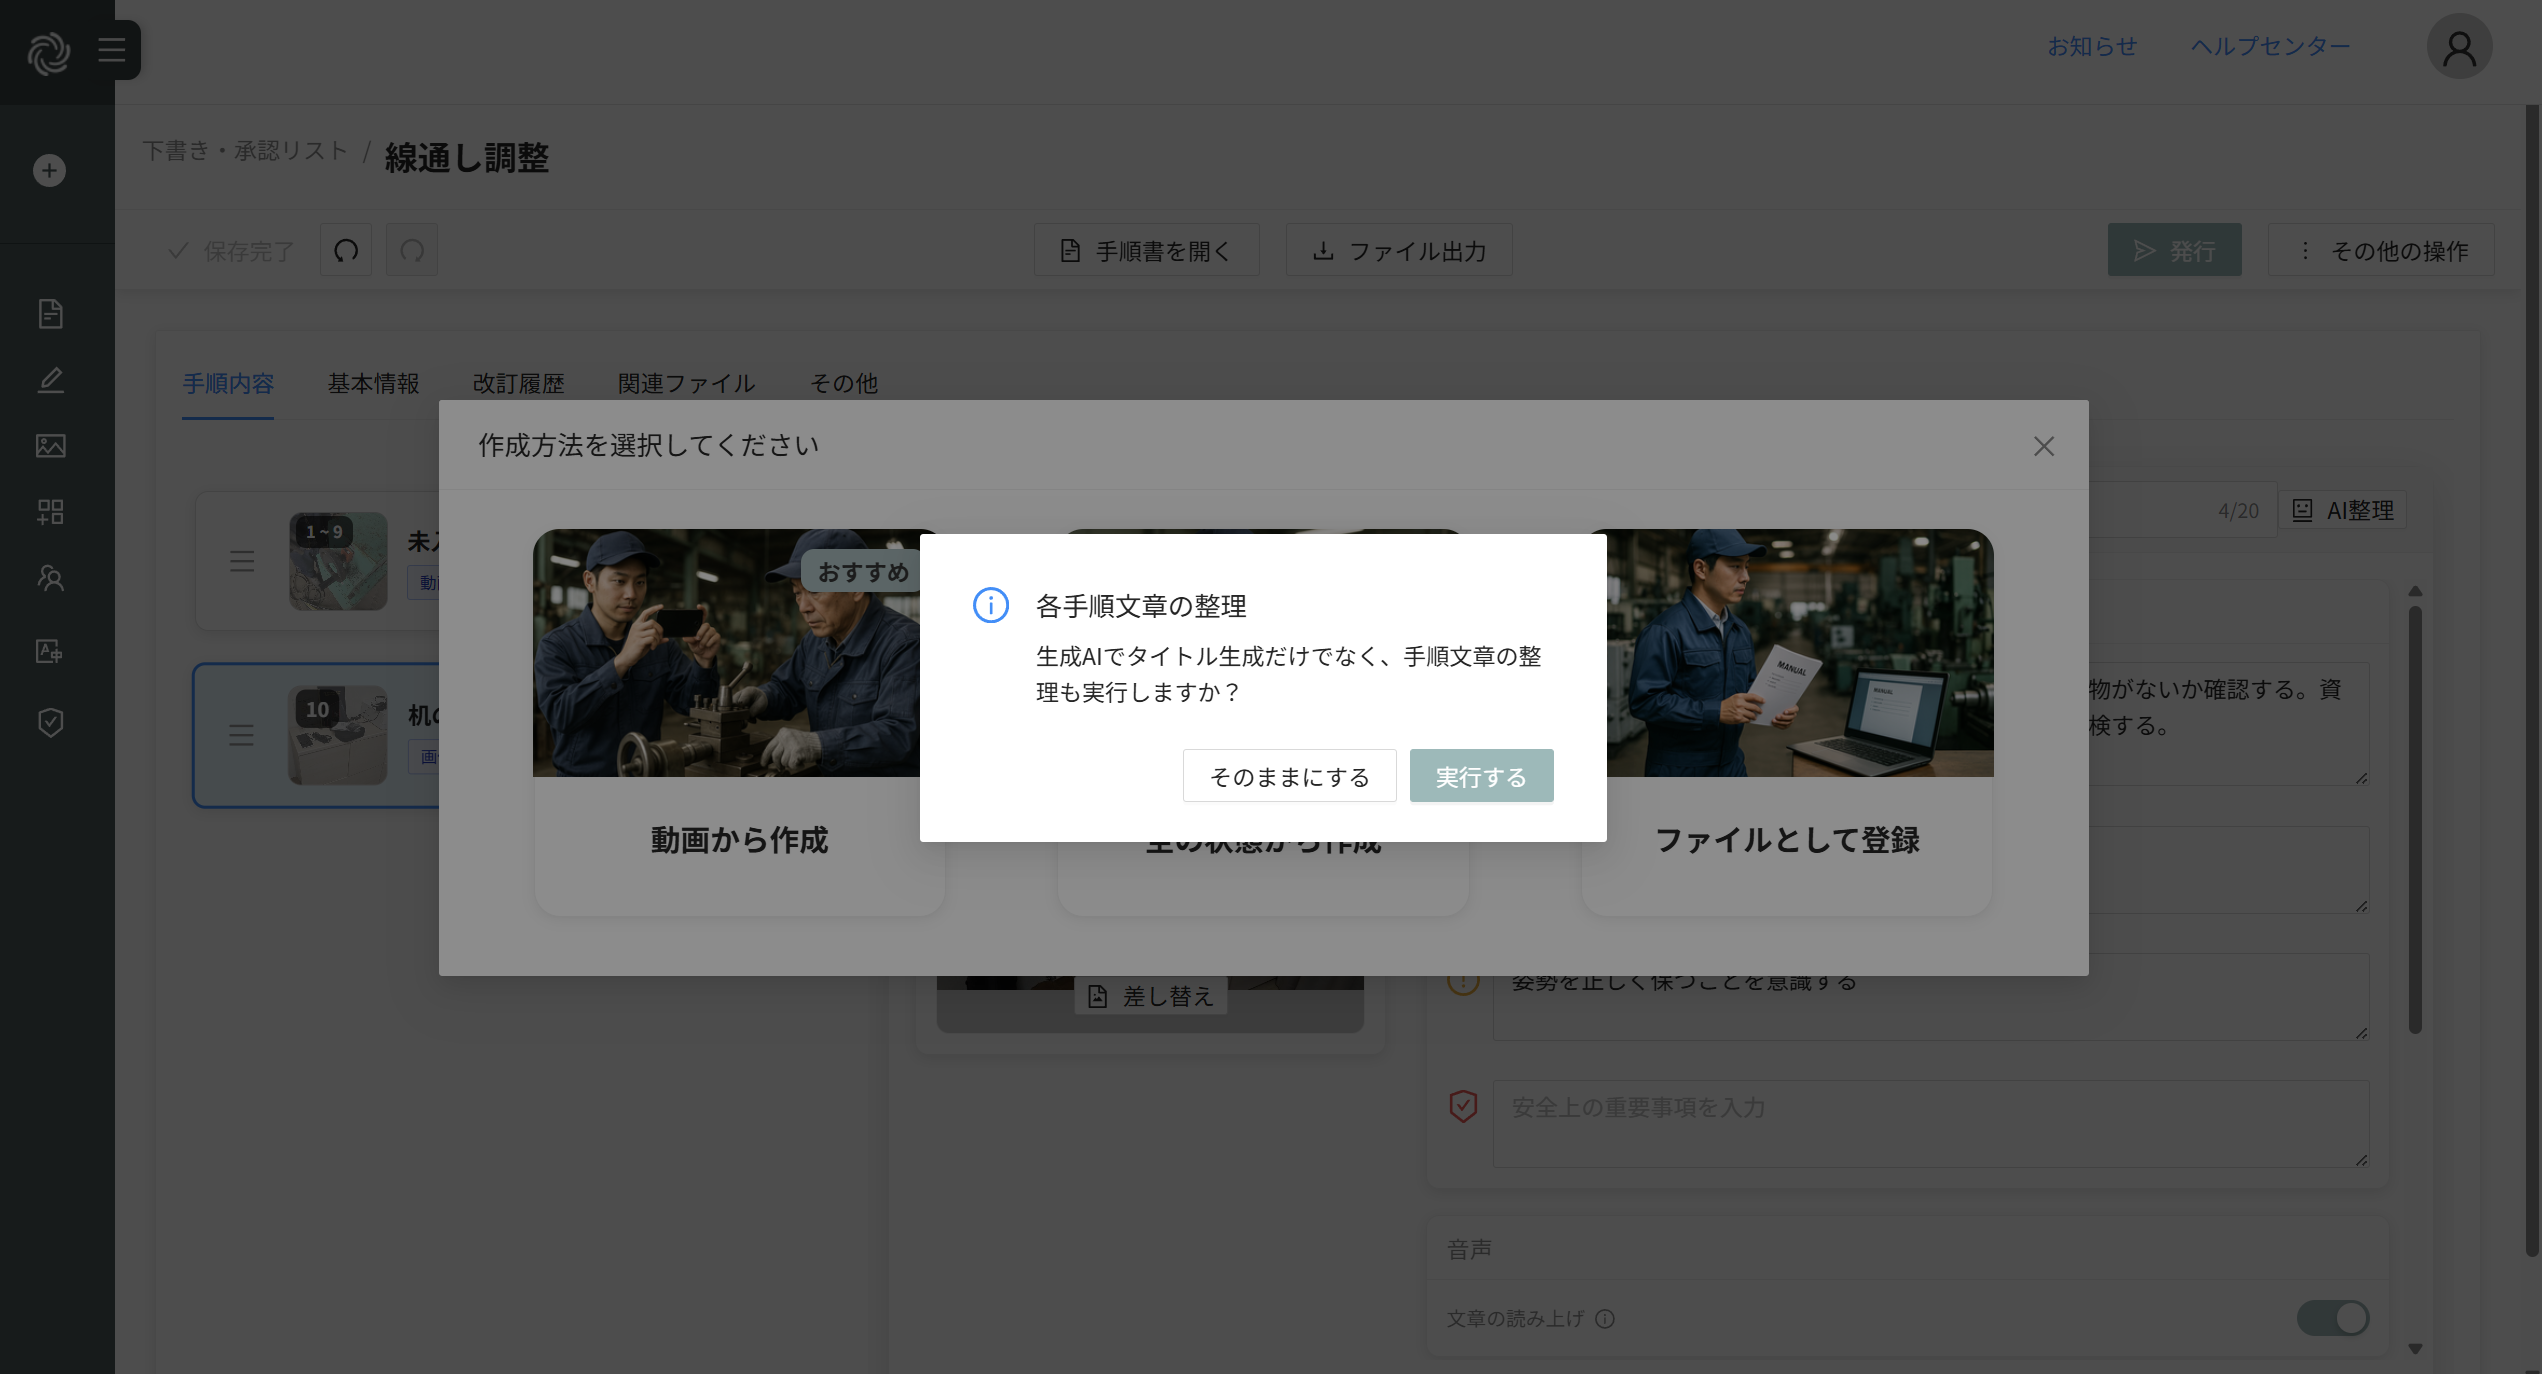Open the hamburger menu in top-left
Screen dimensions: 2542x1374
[x=112, y=50]
